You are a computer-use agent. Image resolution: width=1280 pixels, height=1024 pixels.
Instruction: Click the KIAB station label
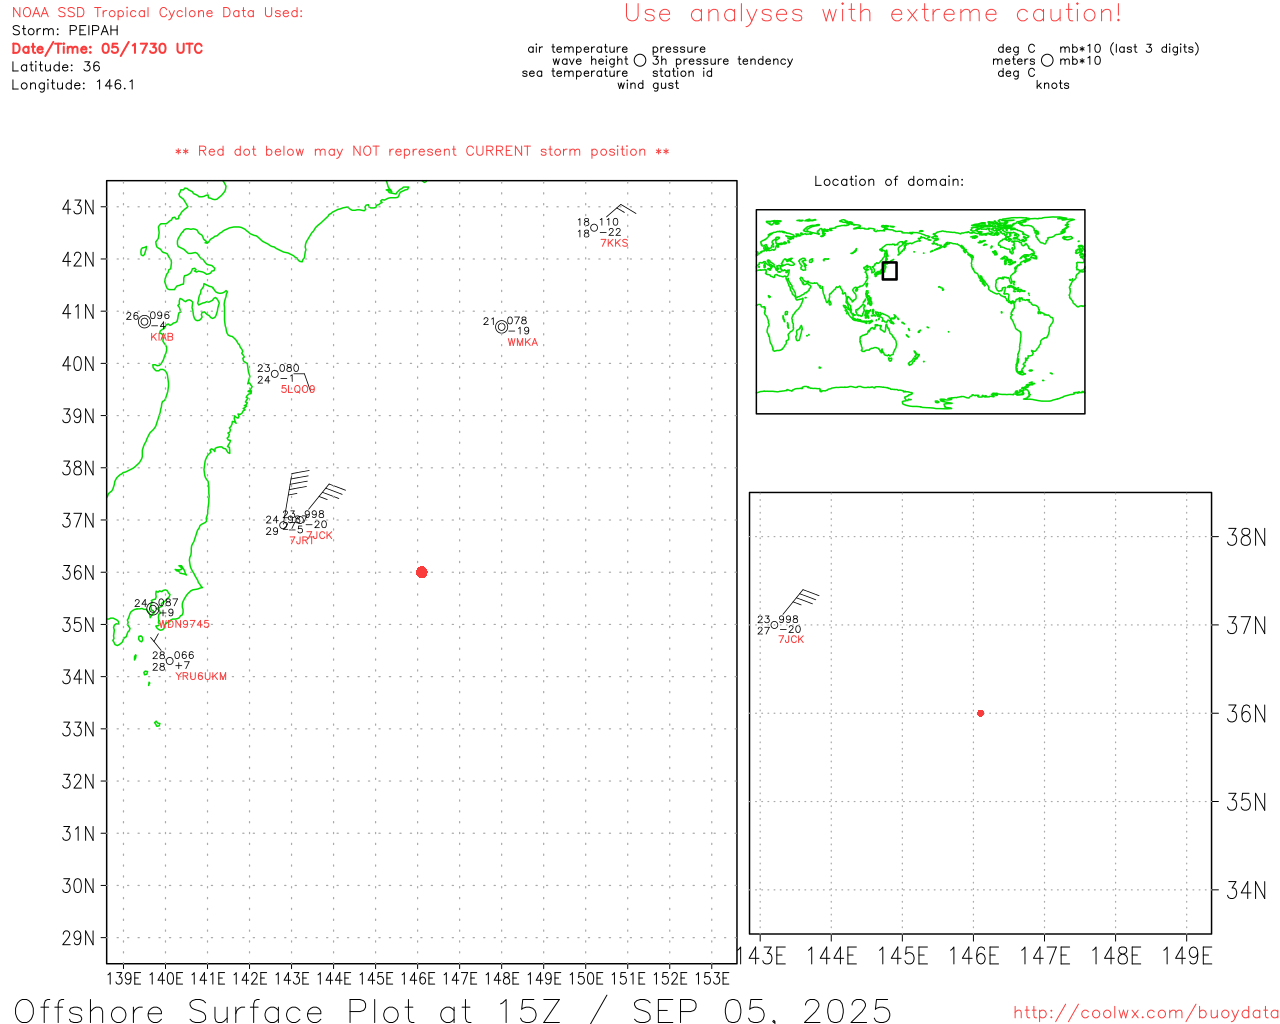[162, 338]
